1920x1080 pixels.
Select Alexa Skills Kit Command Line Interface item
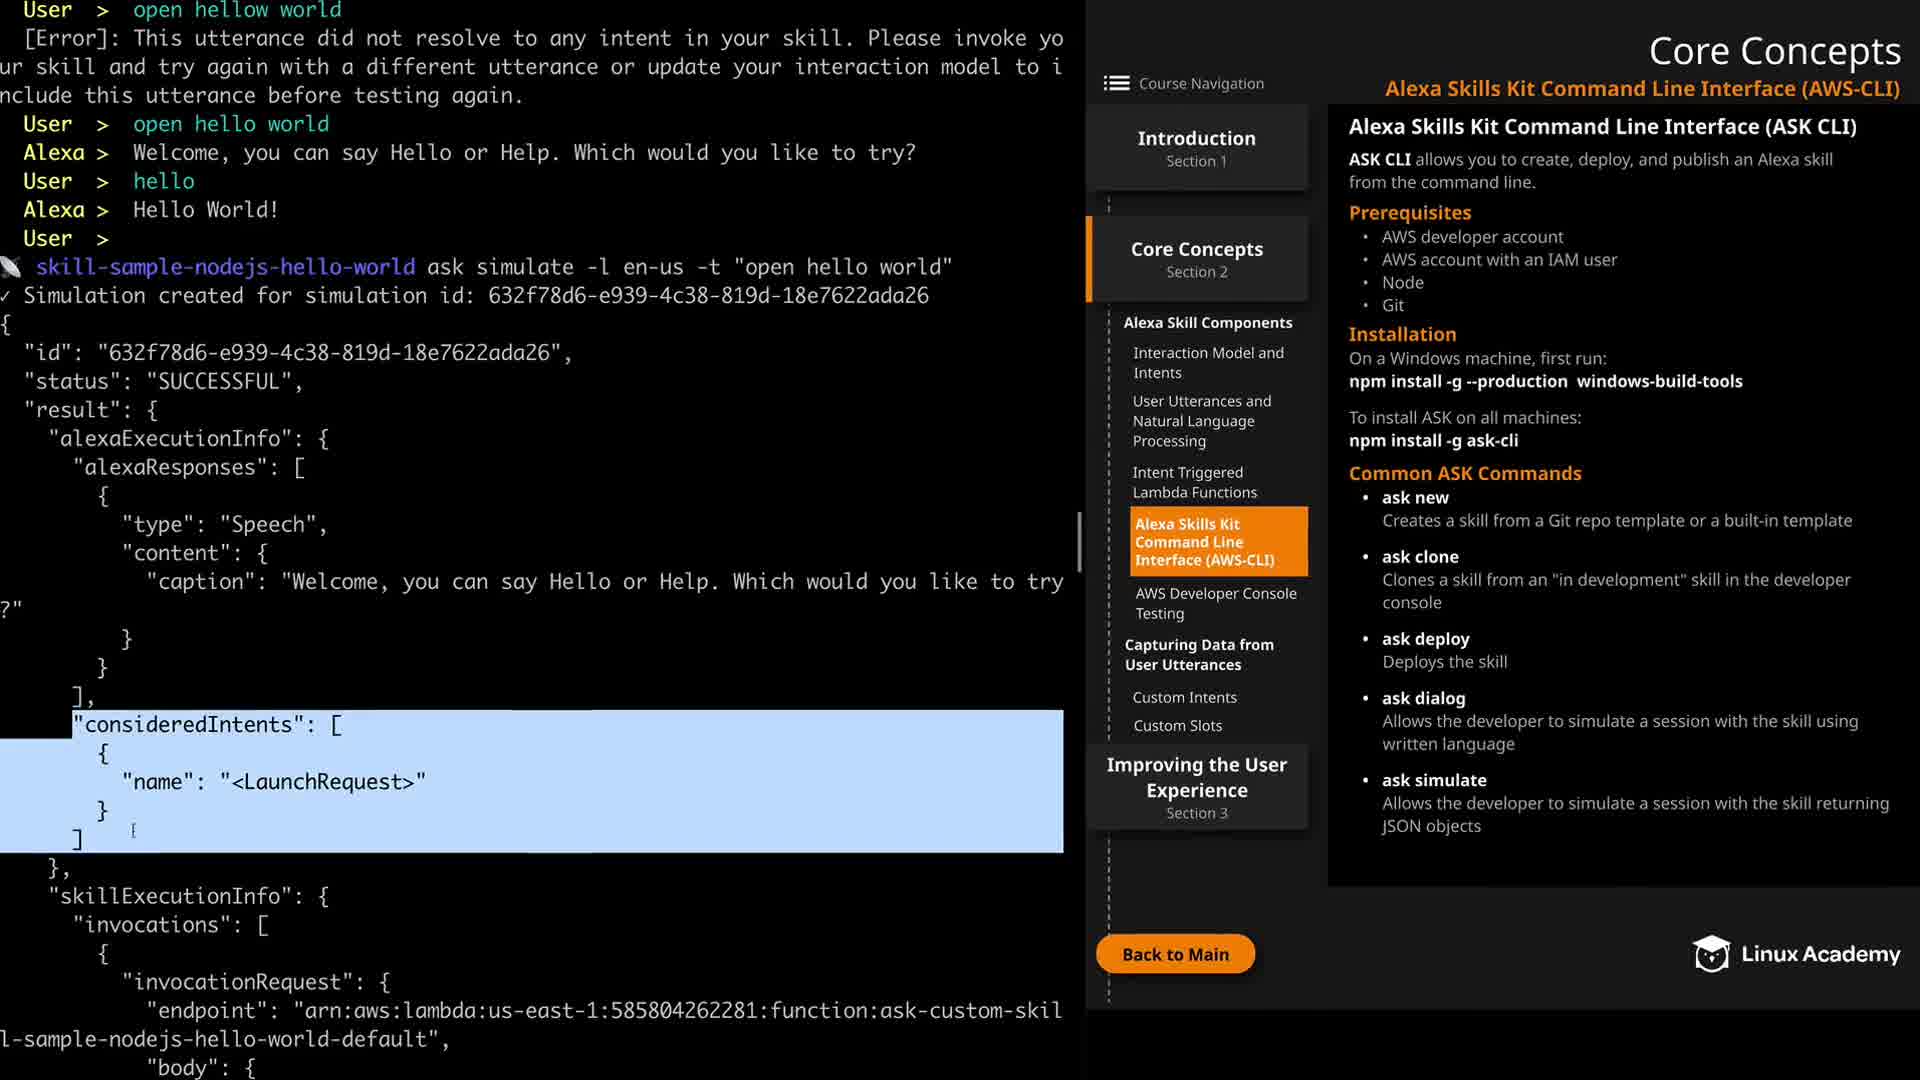click(1217, 542)
